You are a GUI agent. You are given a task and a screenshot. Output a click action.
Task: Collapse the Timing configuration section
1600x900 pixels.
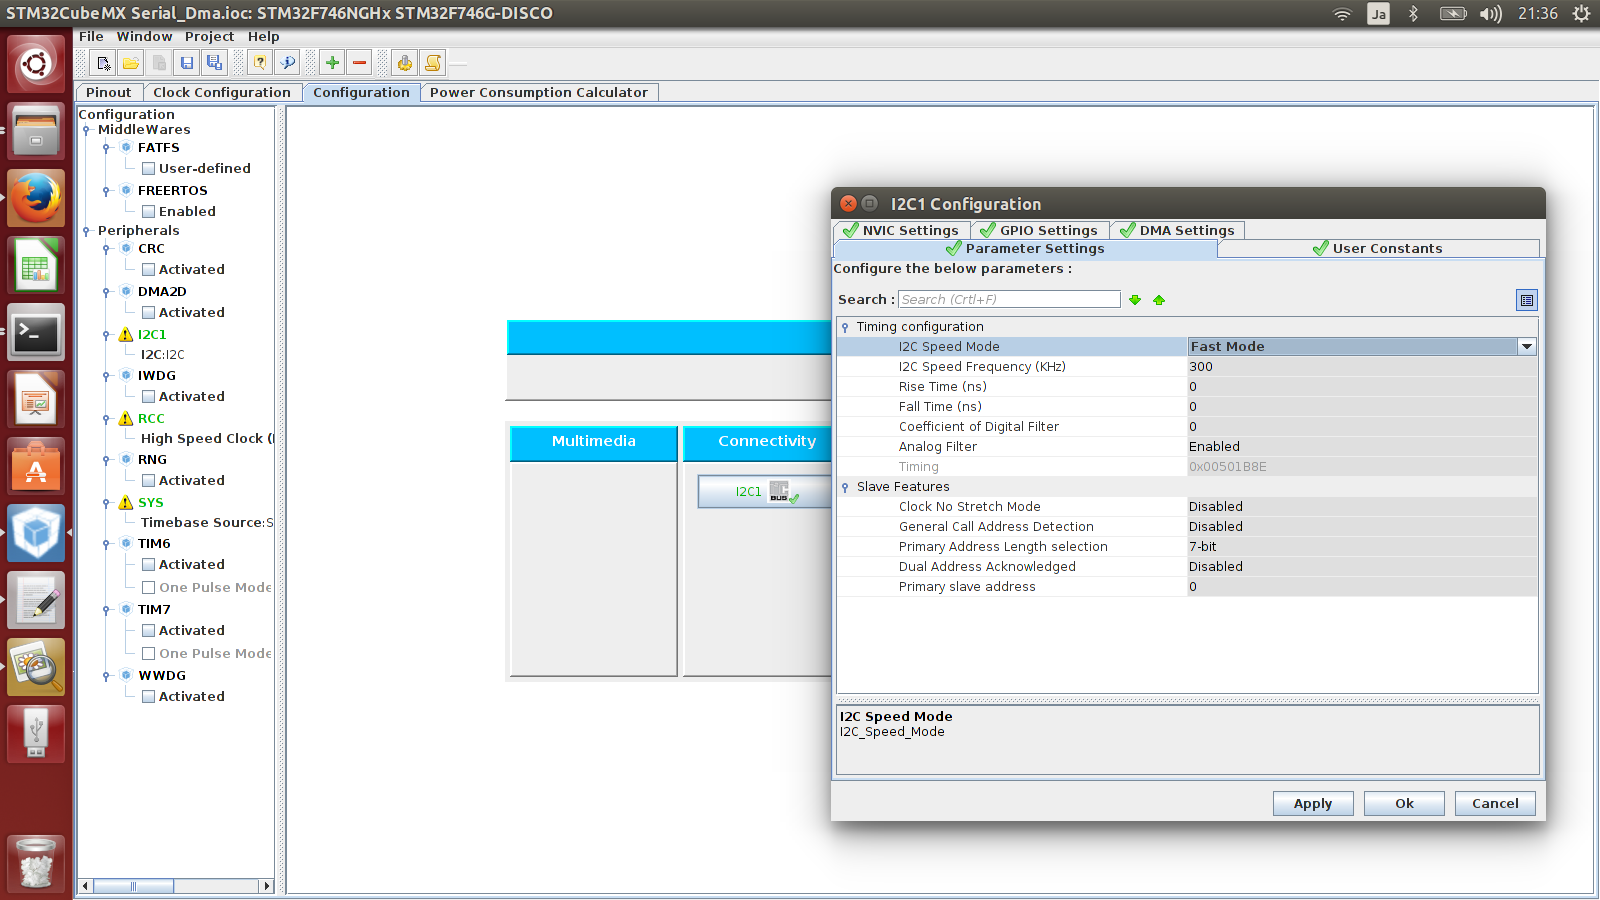click(846, 327)
